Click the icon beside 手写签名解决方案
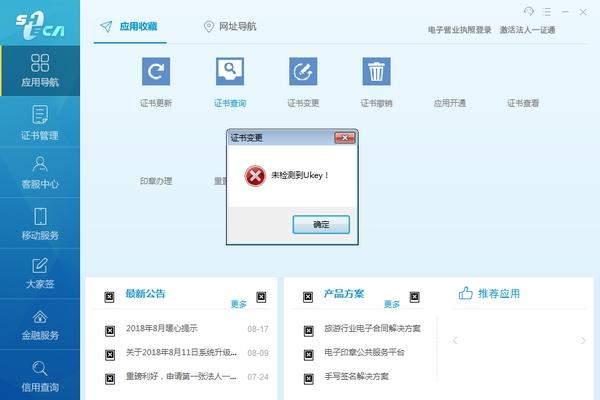Image resolution: width=600 pixels, height=400 pixels. click(309, 379)
